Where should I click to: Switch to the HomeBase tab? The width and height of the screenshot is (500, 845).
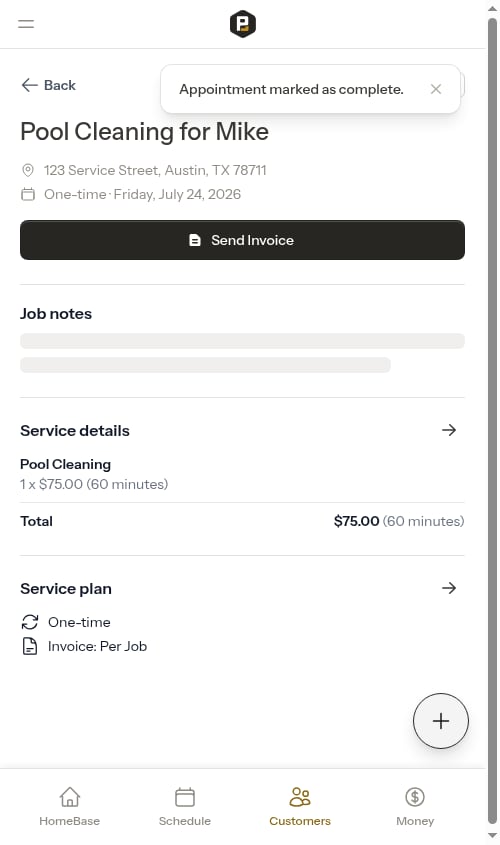70,806
